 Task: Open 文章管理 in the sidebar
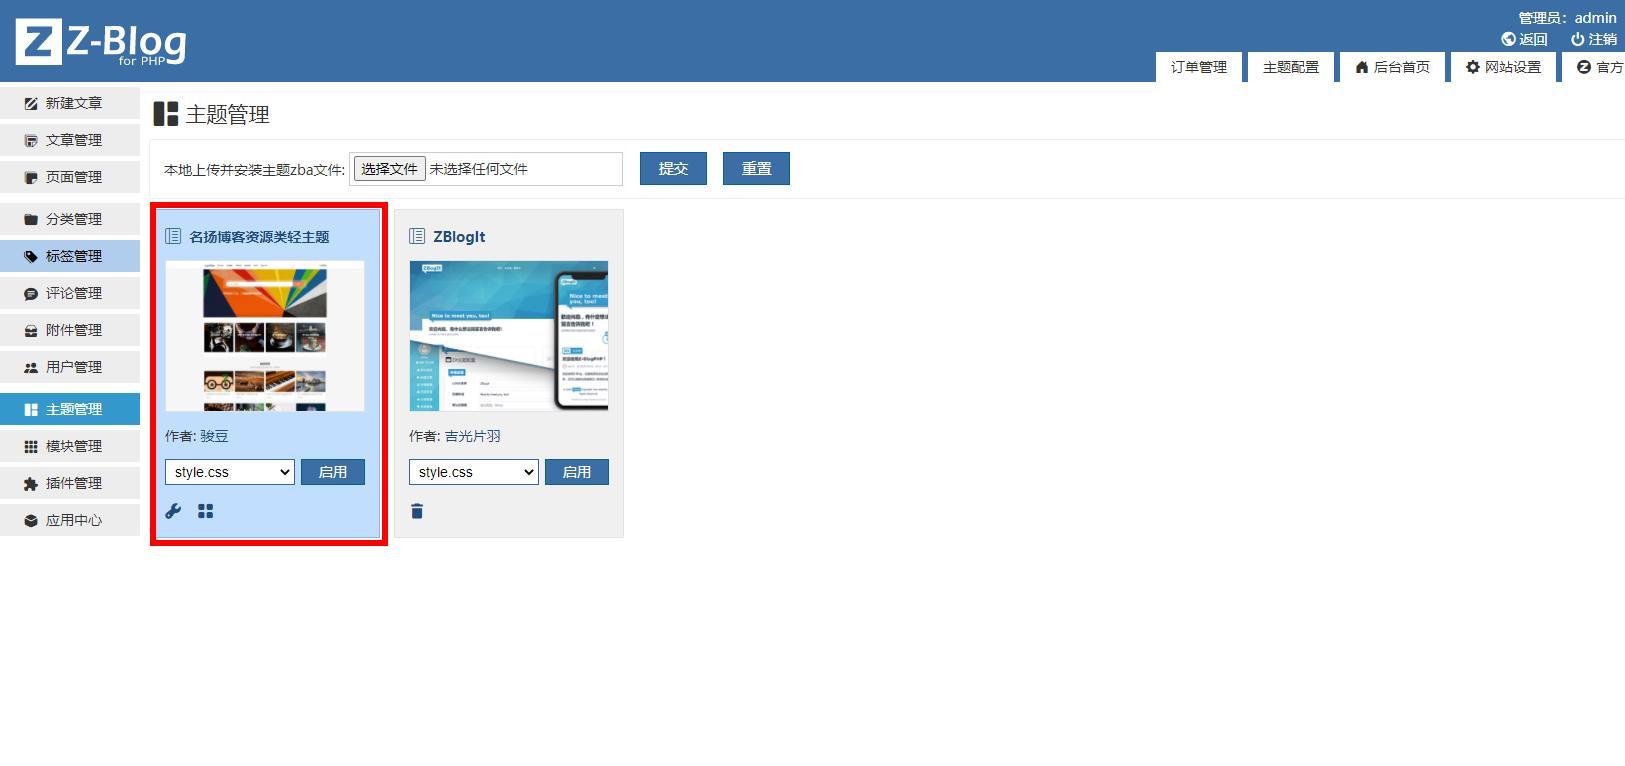[70, 140]
